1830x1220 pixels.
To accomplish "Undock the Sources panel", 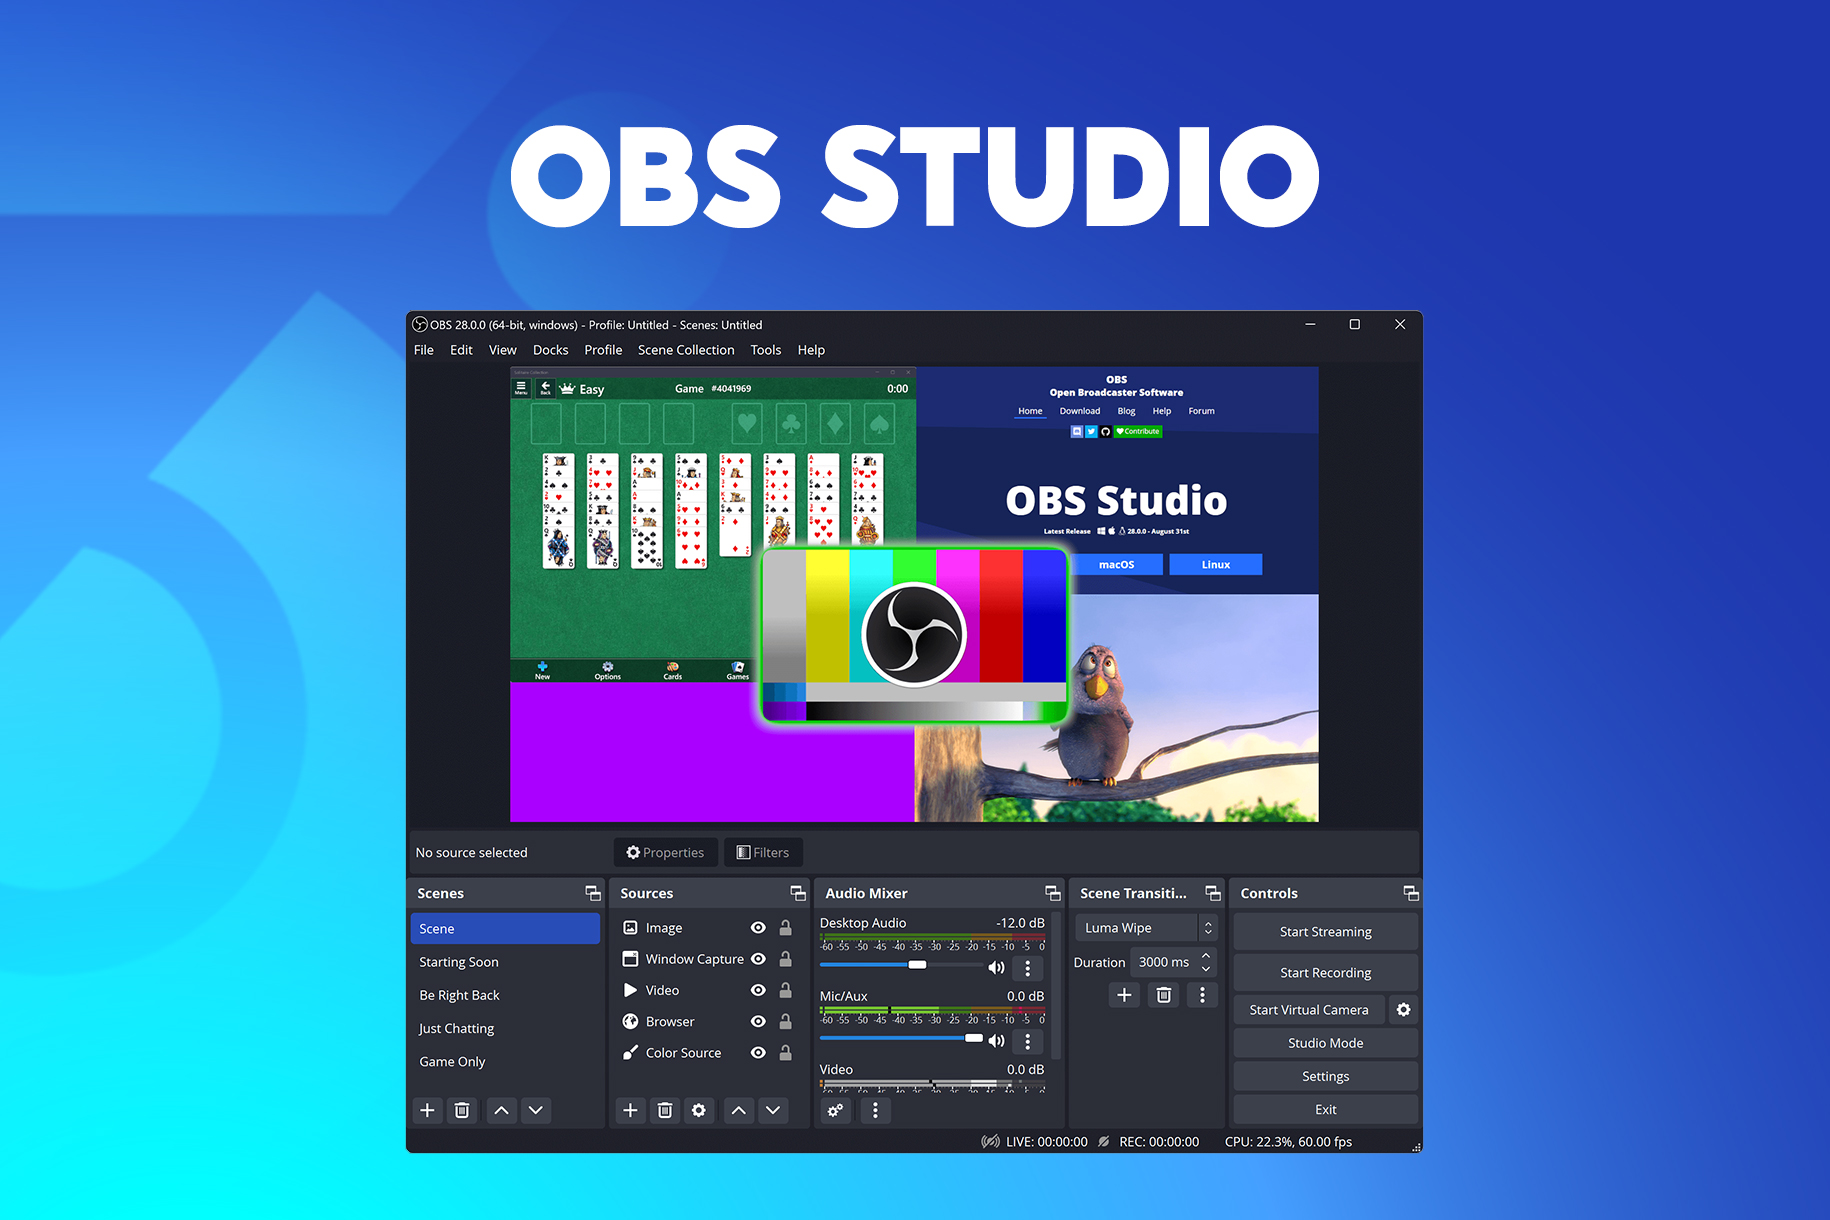I will [x=798, y=893].
